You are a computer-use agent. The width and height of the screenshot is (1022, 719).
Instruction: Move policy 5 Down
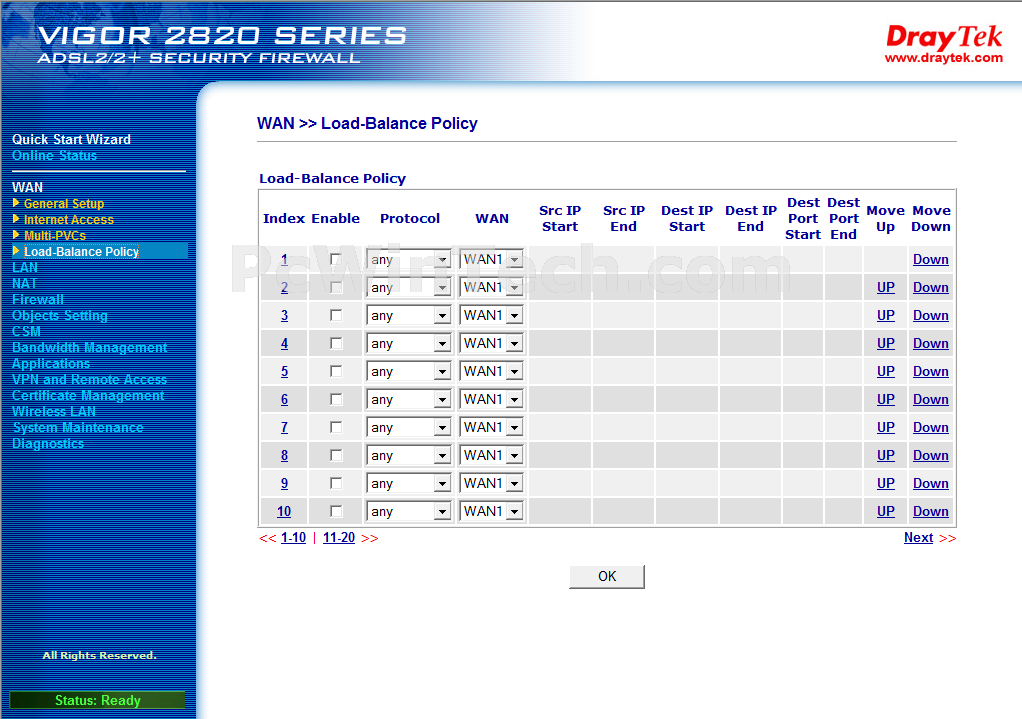[930, 372]
